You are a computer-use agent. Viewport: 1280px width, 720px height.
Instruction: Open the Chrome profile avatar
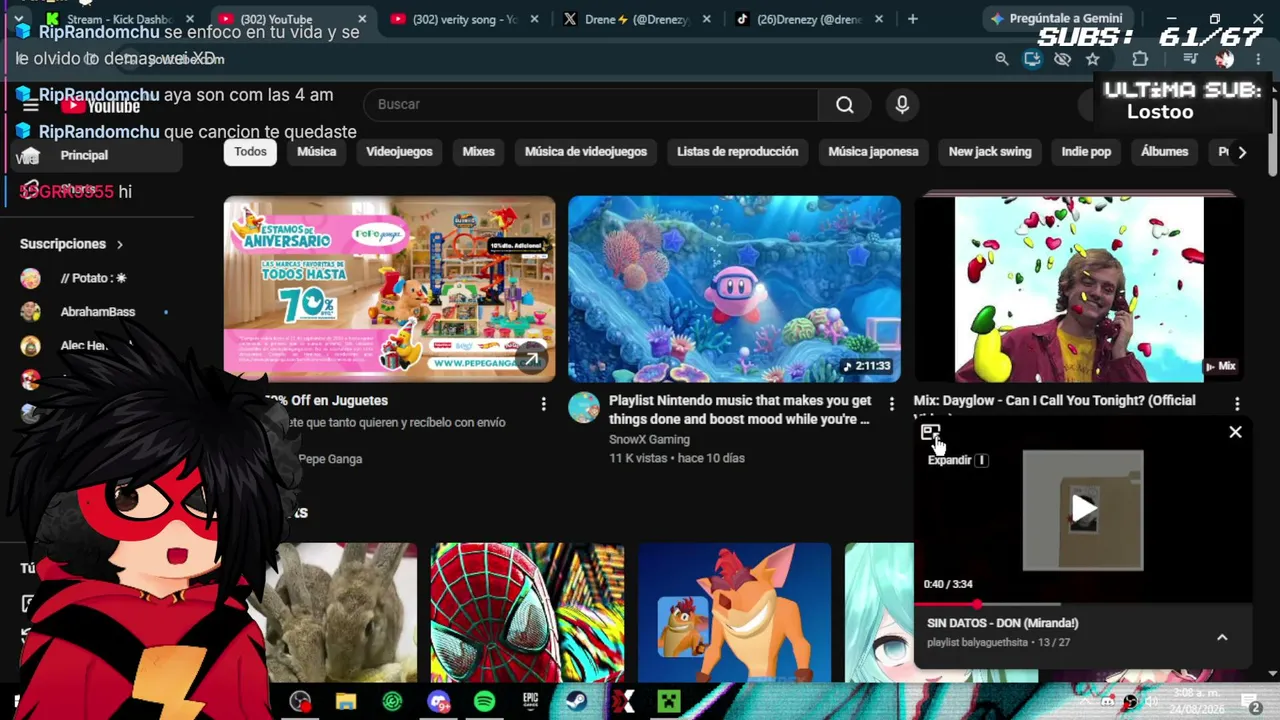click(1225, 59)
